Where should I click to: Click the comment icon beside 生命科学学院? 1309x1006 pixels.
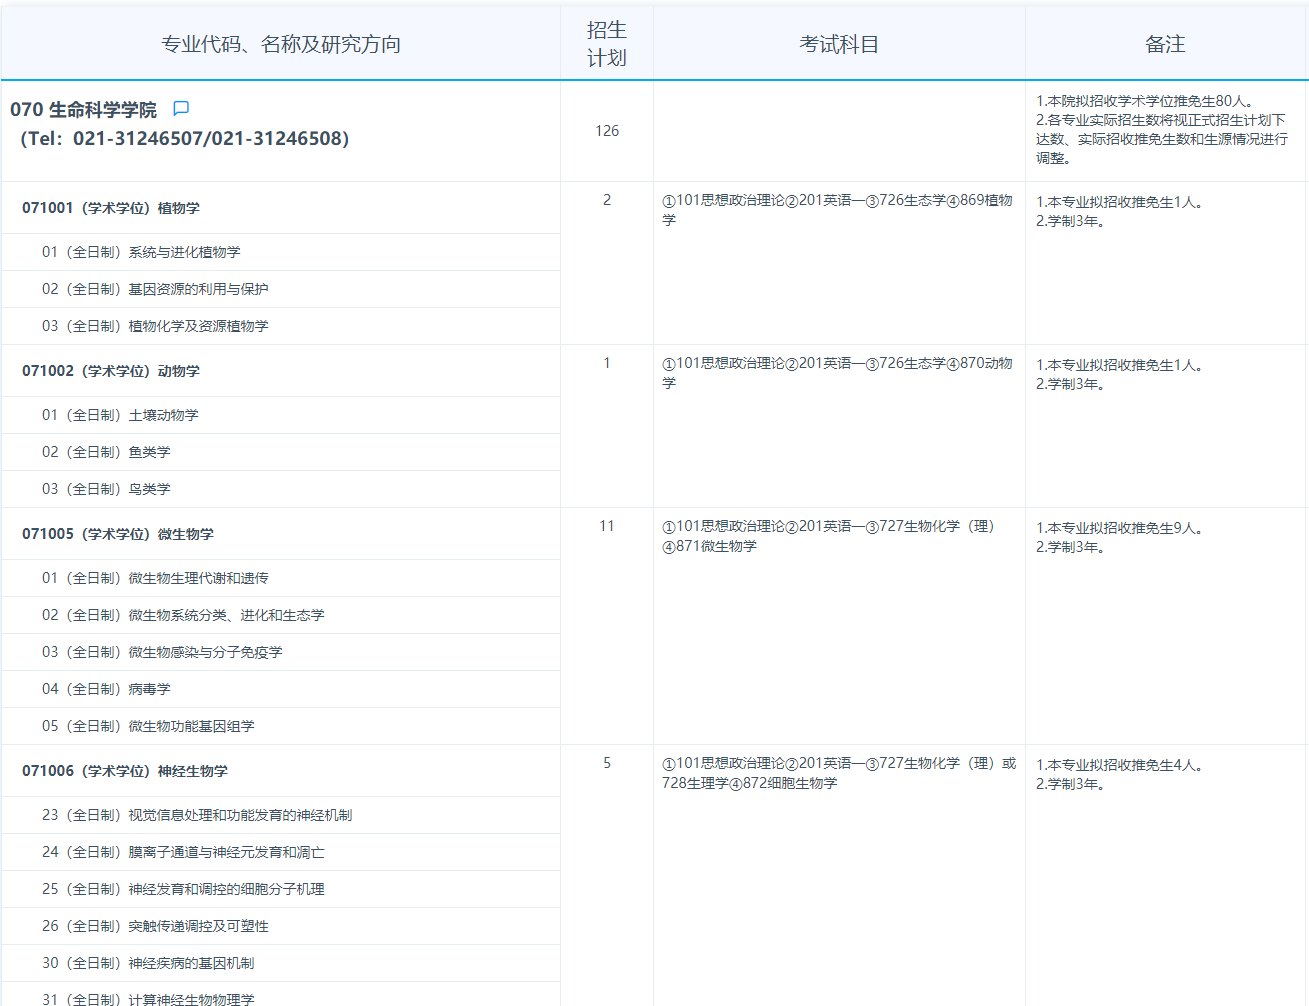(181, 108)
